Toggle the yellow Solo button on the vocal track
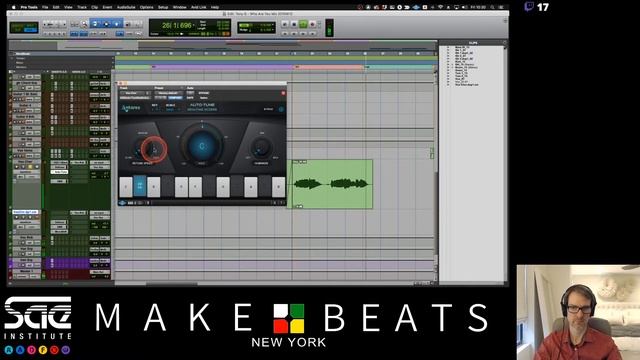640x360 pixels. tap(30, 167)
